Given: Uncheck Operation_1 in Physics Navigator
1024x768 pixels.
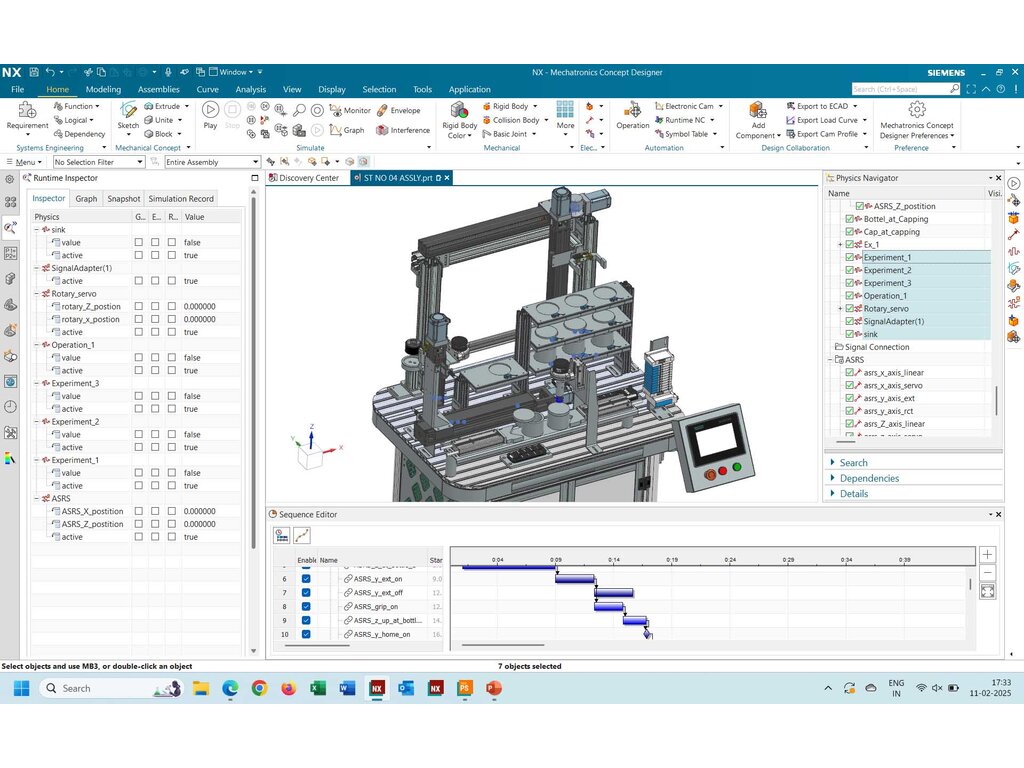Looking at the screenshot, I should click(x=850, y=296).
